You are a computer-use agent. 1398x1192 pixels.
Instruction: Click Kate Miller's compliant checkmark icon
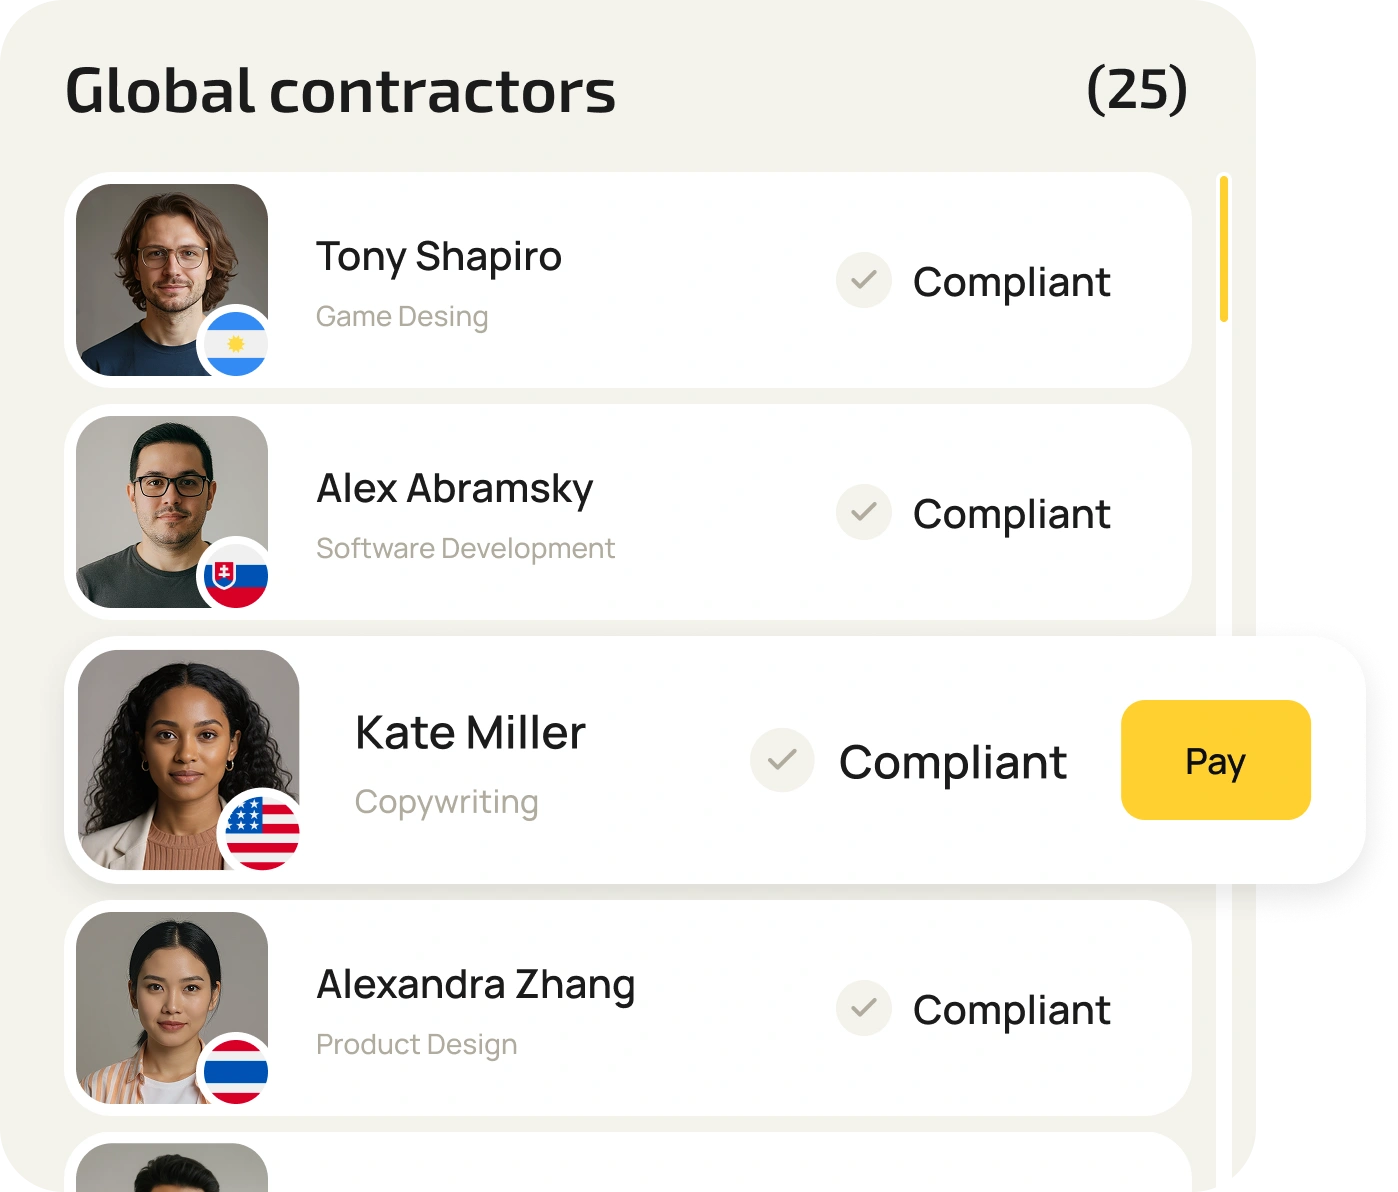tap(782, 761)
